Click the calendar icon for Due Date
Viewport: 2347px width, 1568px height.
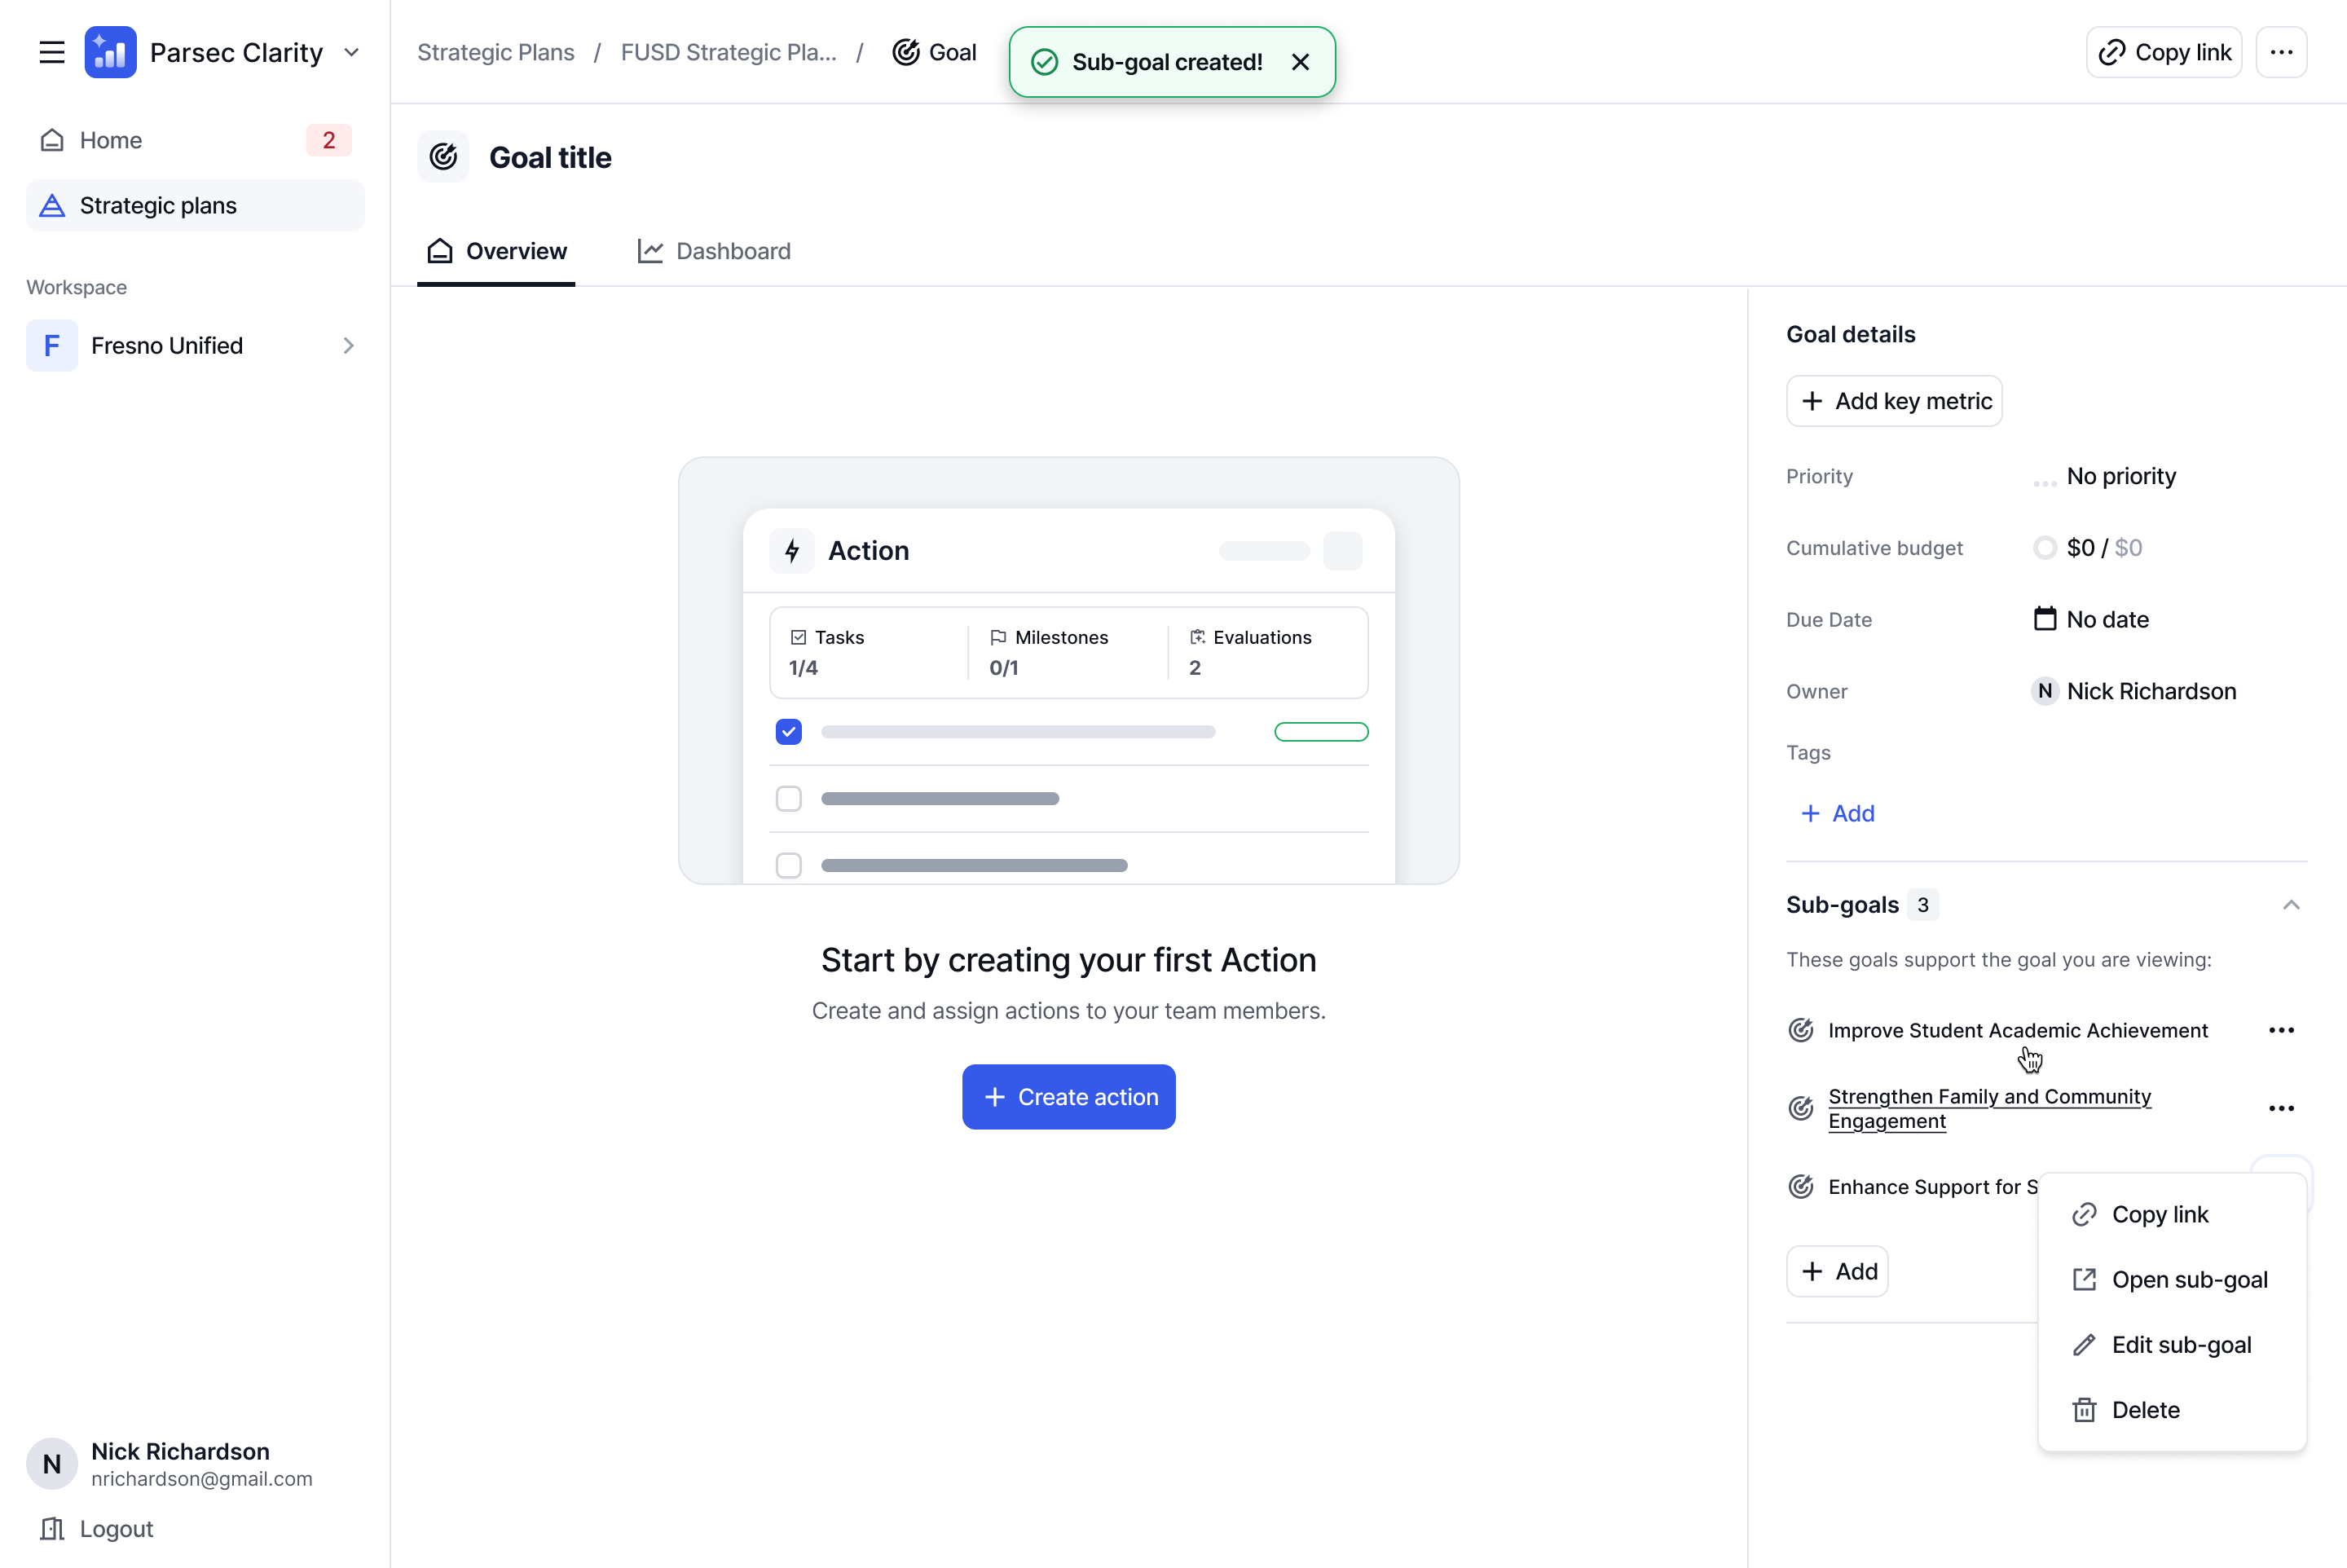click(x=2045, y=619)
